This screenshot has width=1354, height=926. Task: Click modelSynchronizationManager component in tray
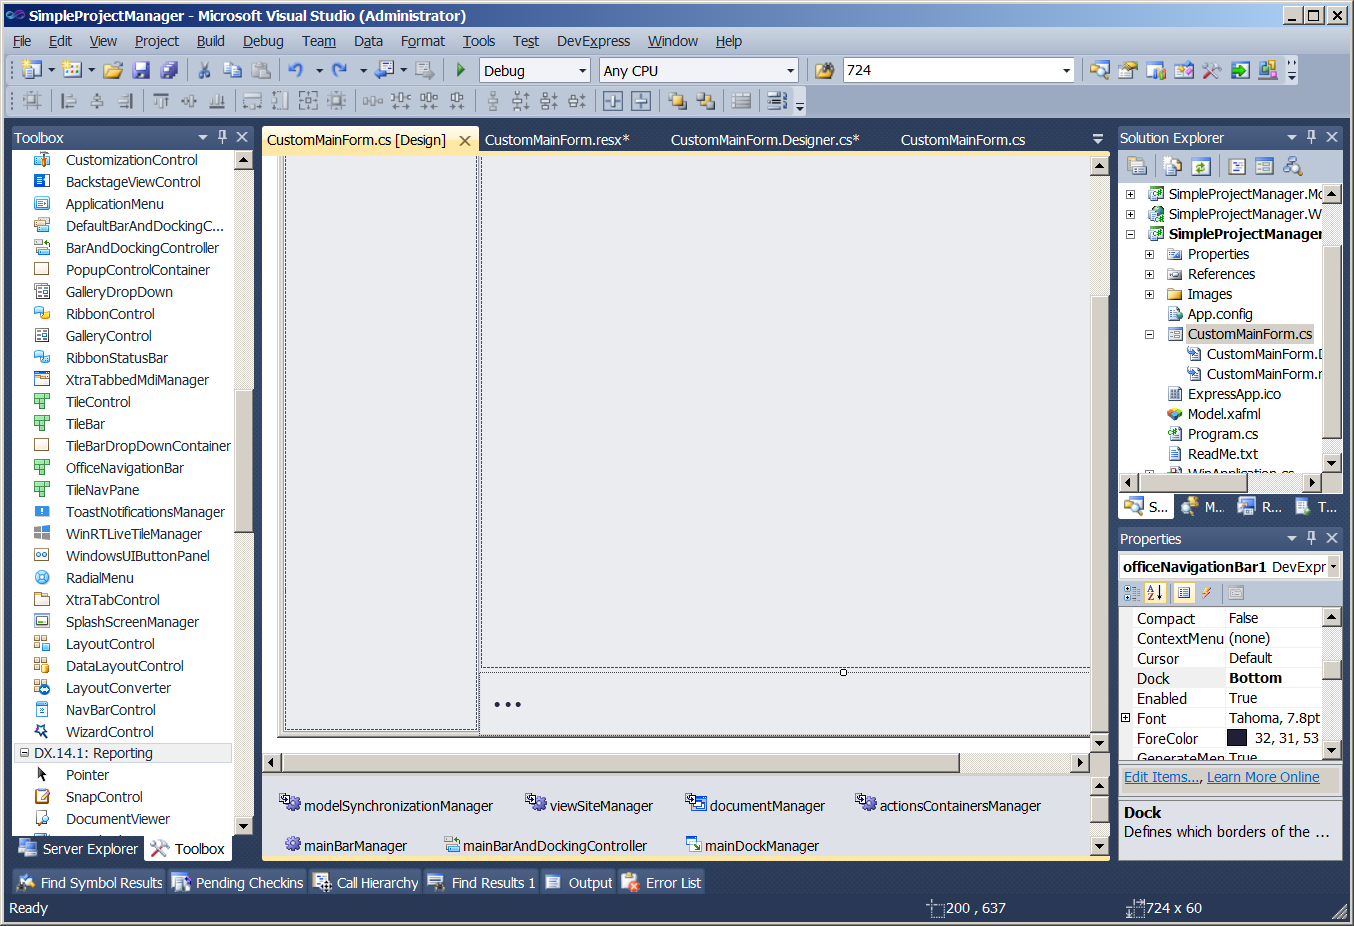click(386, 805)
